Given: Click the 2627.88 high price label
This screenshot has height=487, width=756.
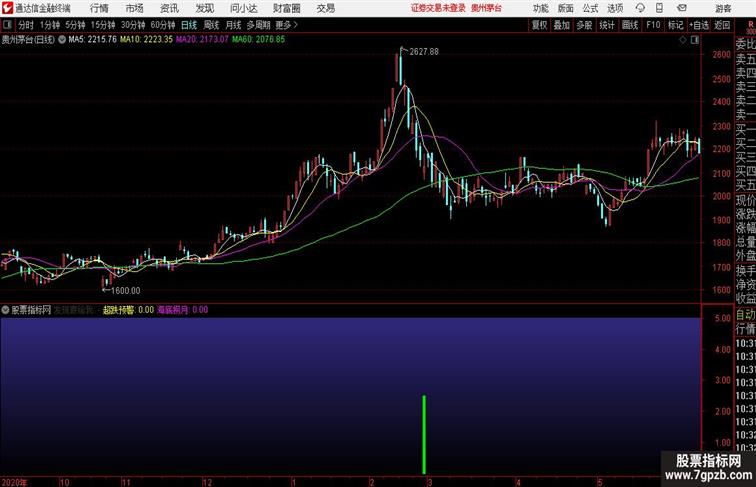Looking at the screenshot, I should 424,52.
